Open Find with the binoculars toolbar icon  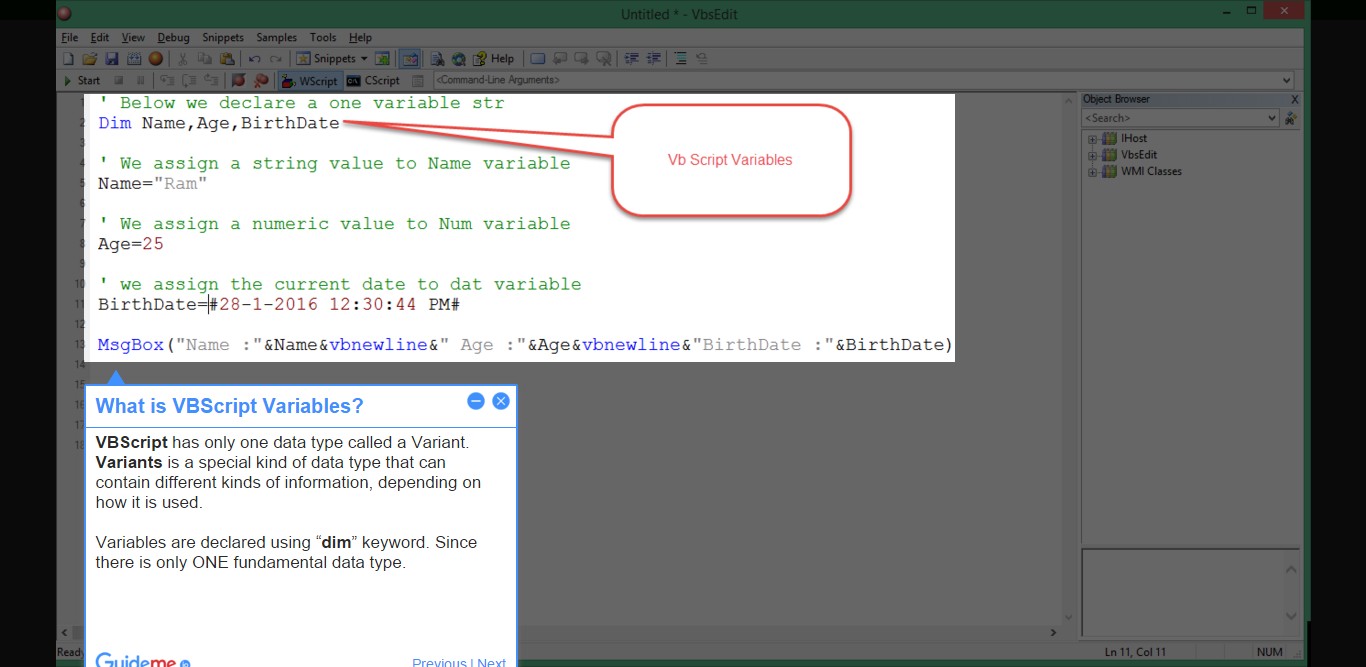pos(438,59)
